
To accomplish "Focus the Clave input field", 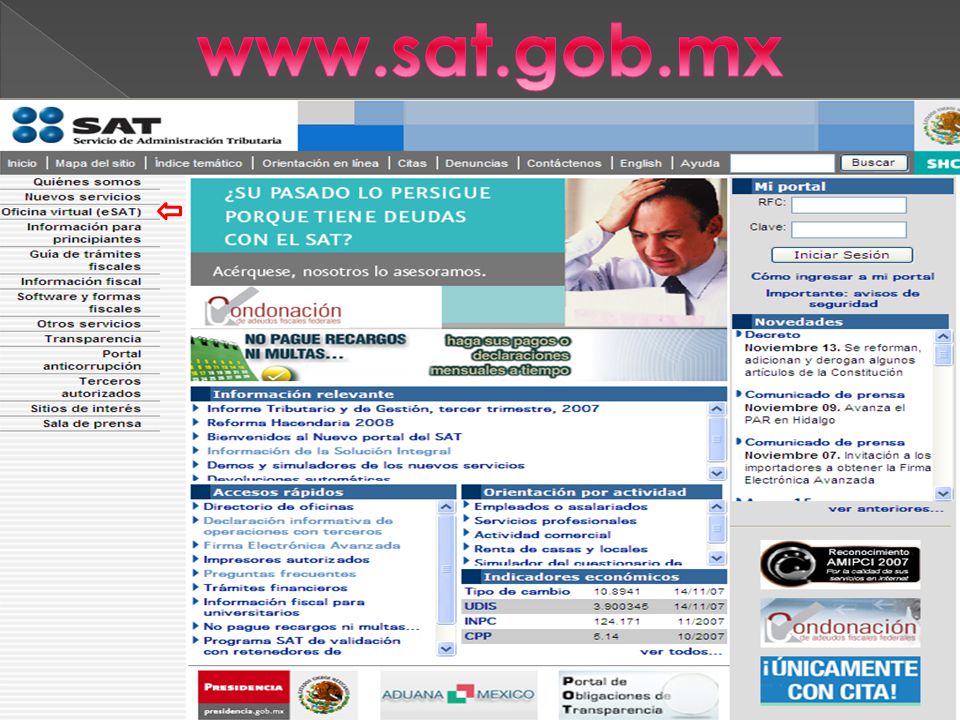I will click(849, 230).
